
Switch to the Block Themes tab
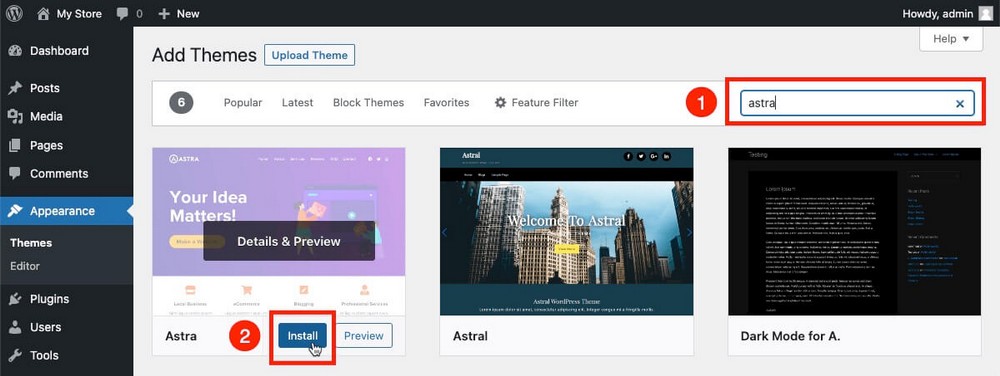[369, 103]
